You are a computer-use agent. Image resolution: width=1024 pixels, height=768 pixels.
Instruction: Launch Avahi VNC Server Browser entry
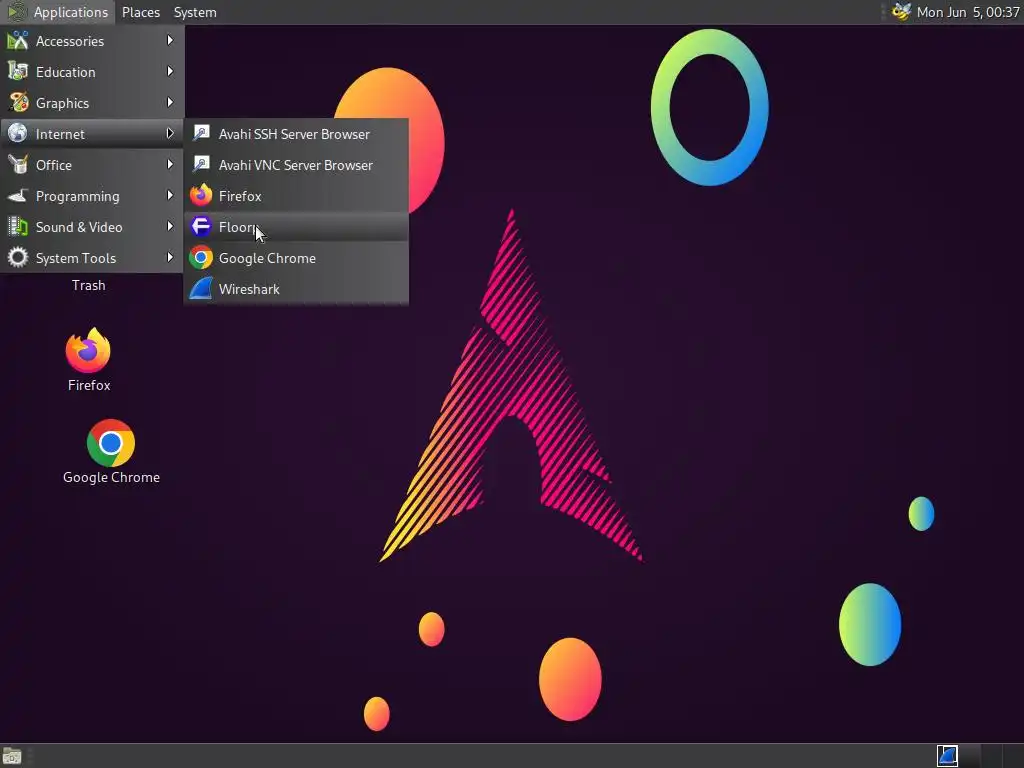296,165
